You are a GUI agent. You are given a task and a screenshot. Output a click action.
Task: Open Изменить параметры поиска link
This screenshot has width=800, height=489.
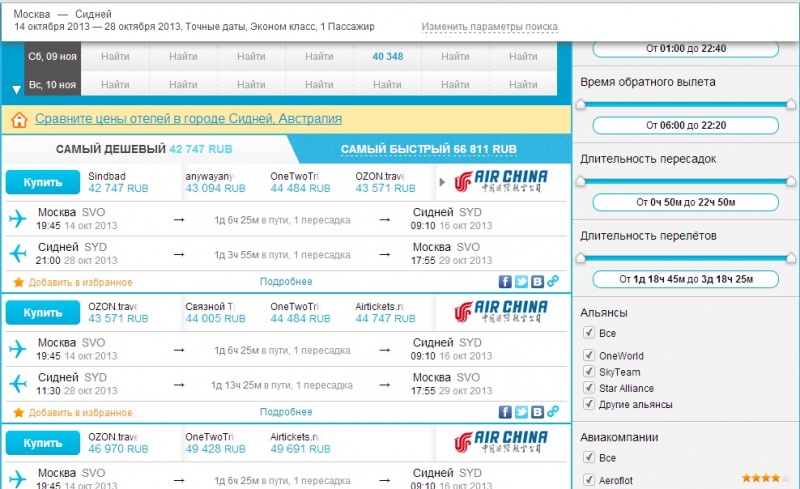[x=489, y=27]
